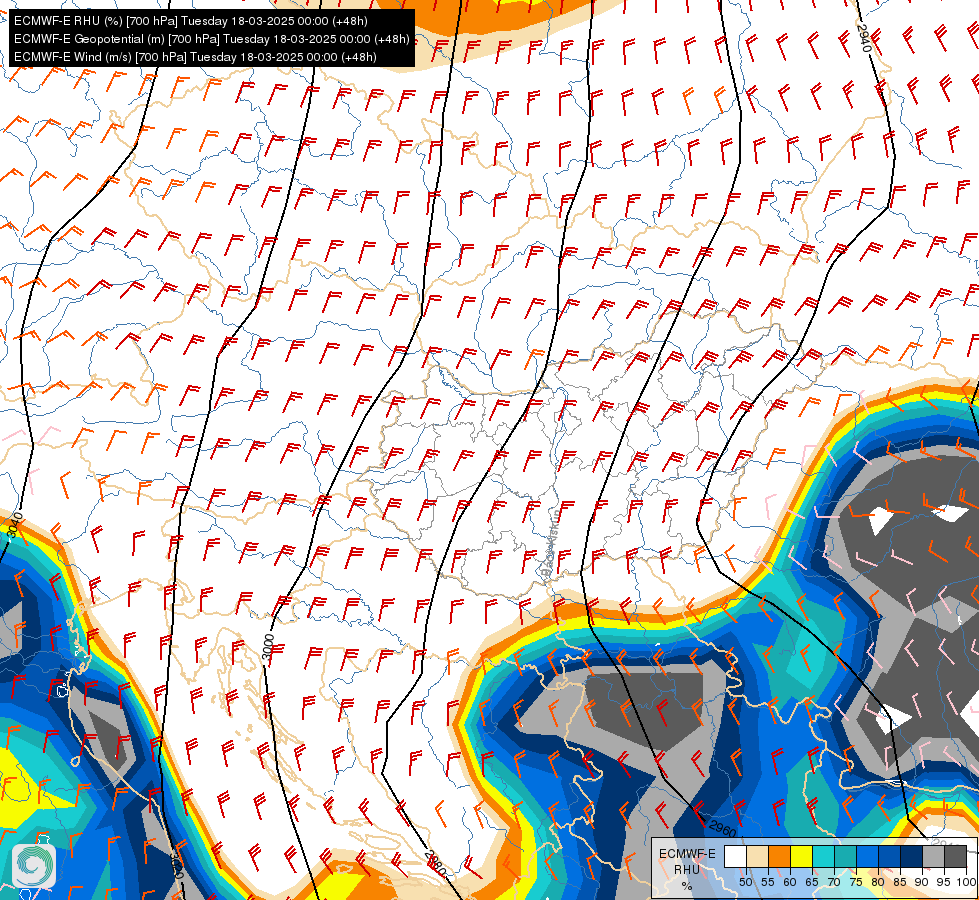The width and height of the screenshot is (979, 900).
Task: Click the legend title ECMWF-E RHU %
Action: pyautogui.click(x=687, y=869)
